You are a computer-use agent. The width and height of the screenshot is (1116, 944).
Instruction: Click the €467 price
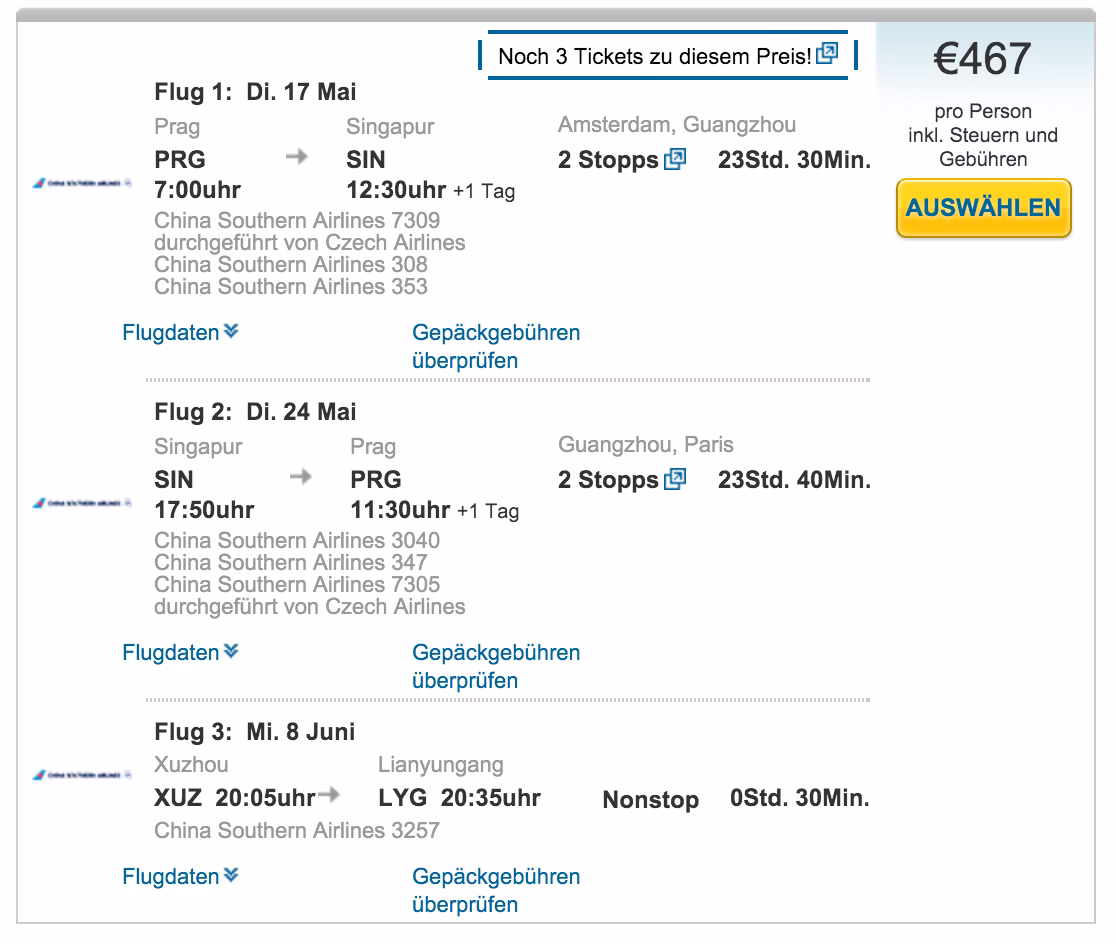coord(981,59)
